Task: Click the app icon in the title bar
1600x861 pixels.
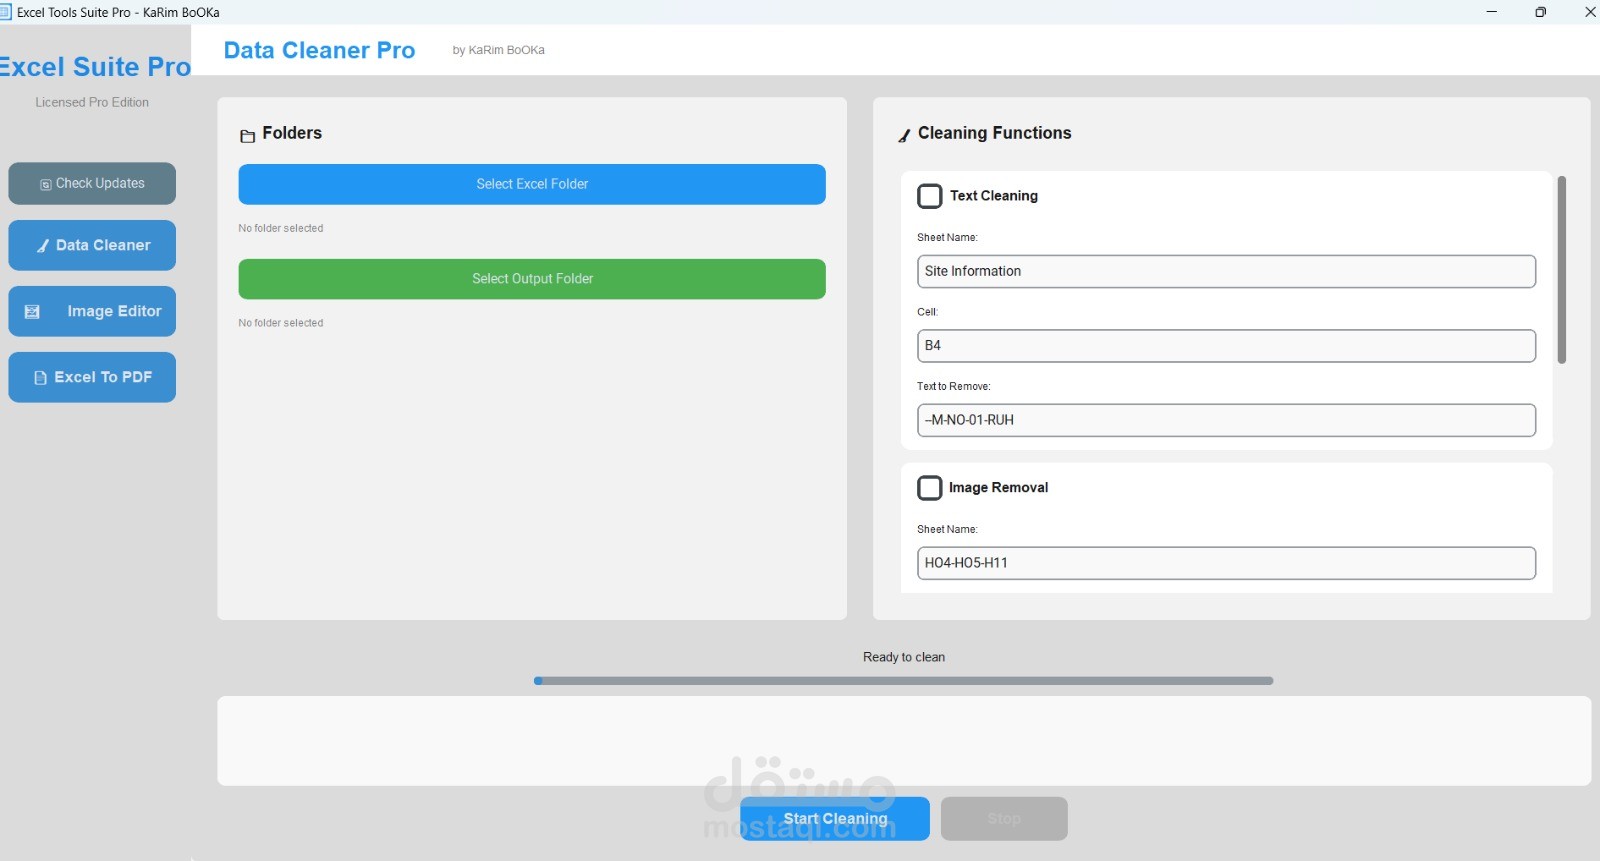Action: [4, 12]
